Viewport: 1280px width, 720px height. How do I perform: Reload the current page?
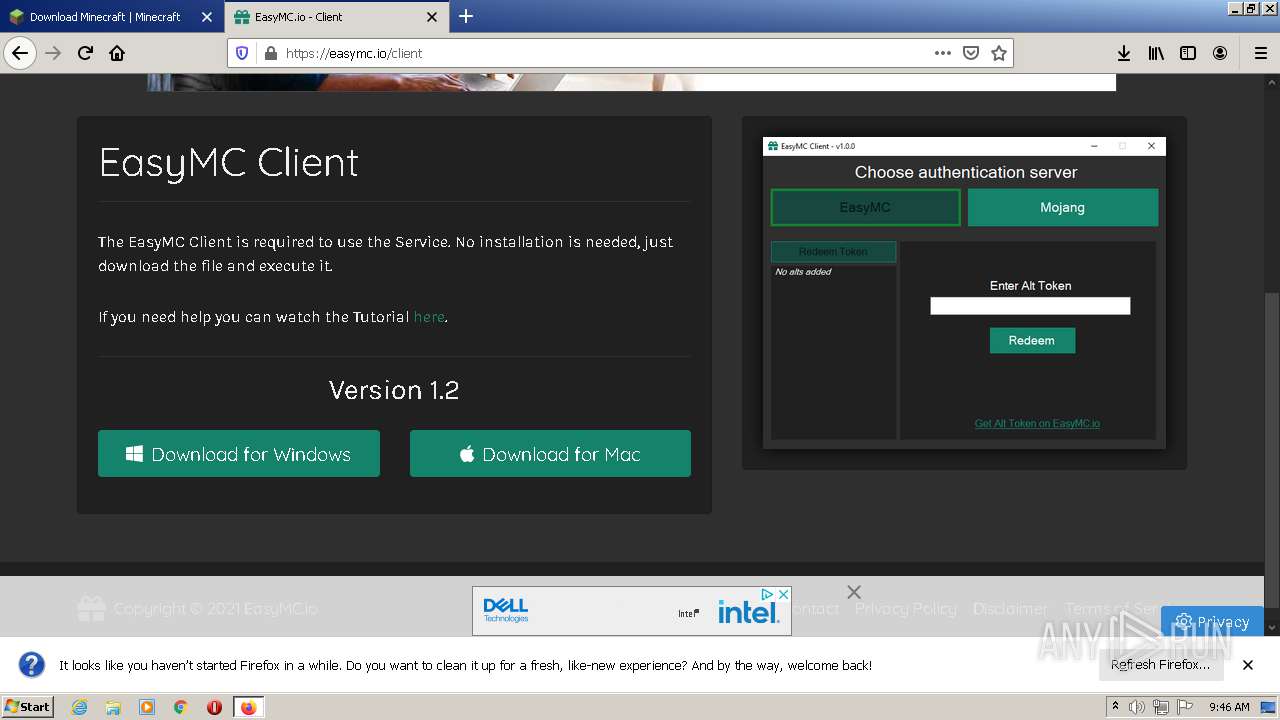85,53
